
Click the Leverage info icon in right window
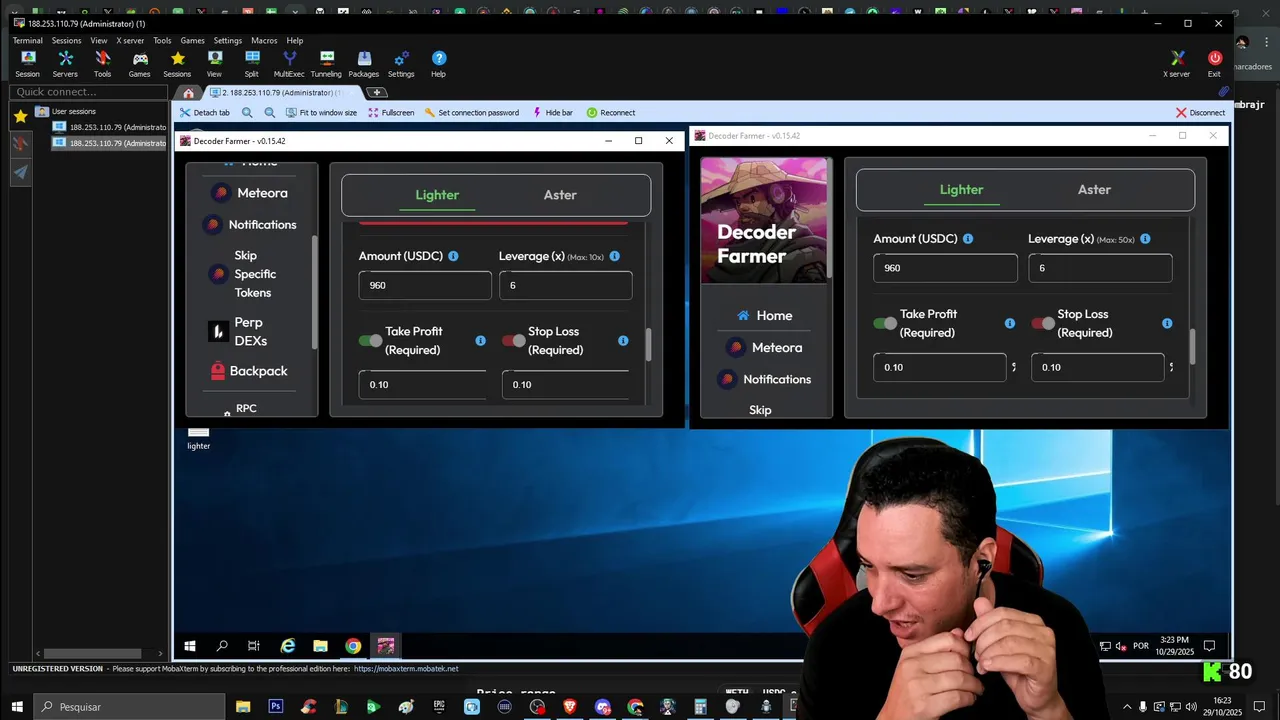pyautogui.click(x=1145, y=239)
